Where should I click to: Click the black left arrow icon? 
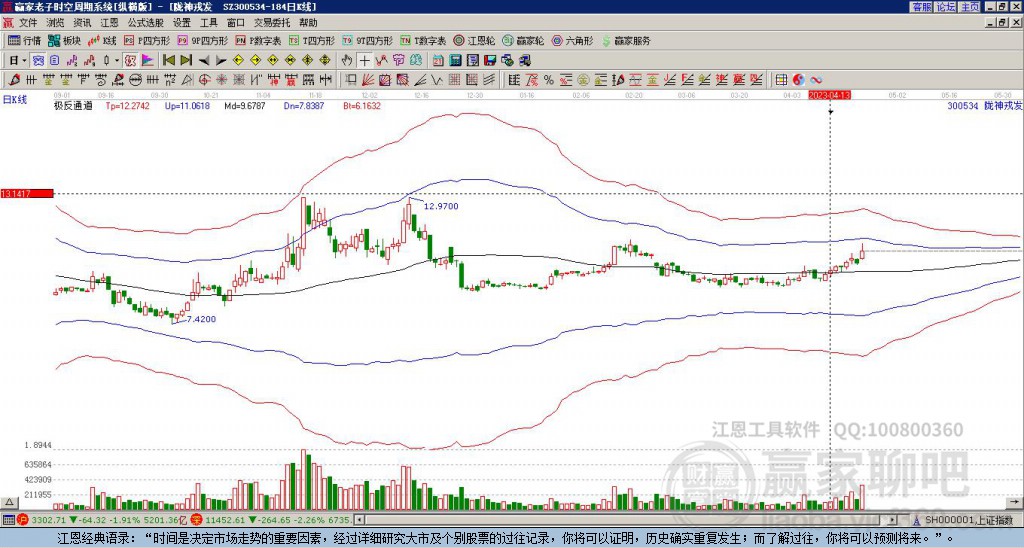click(204, 61)
